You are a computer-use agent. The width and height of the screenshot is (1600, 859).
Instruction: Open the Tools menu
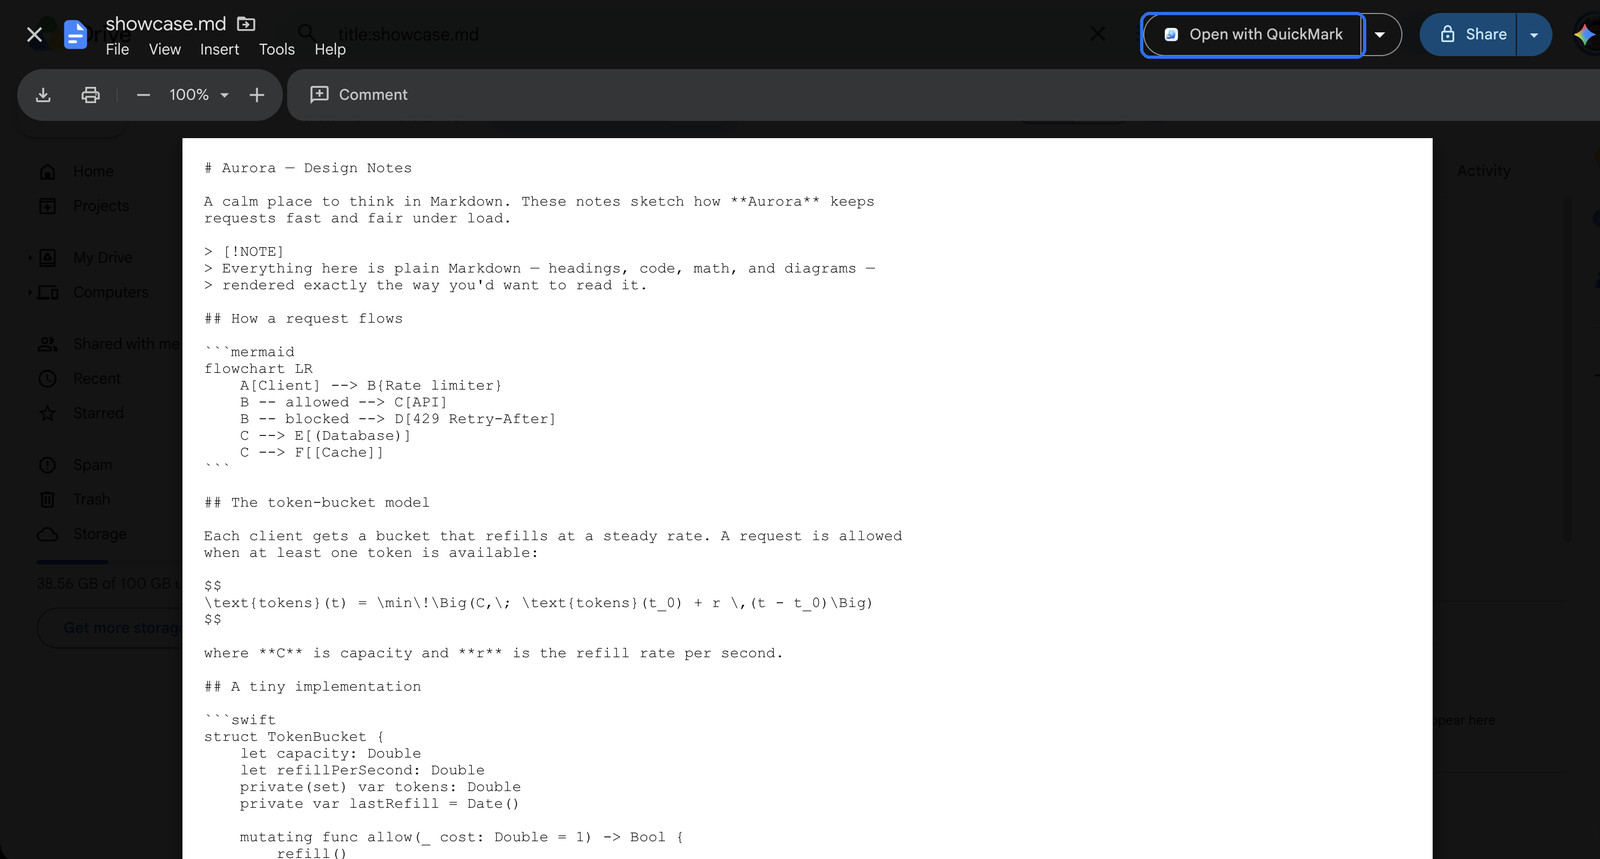(x=277, y=49)
